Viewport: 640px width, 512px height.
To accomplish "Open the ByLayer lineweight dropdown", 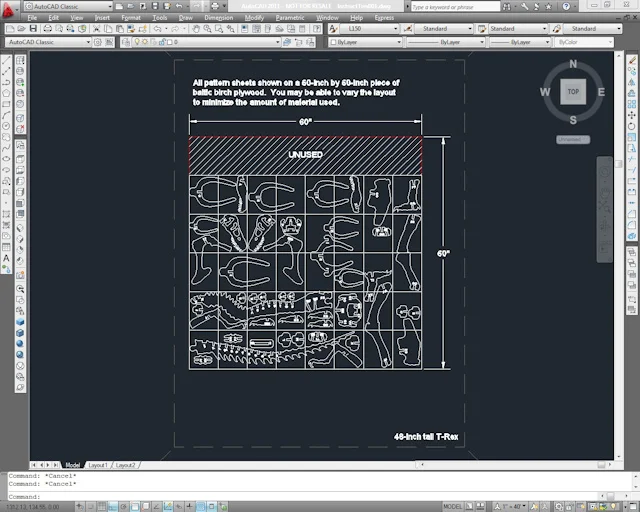I will click(547, 42).
